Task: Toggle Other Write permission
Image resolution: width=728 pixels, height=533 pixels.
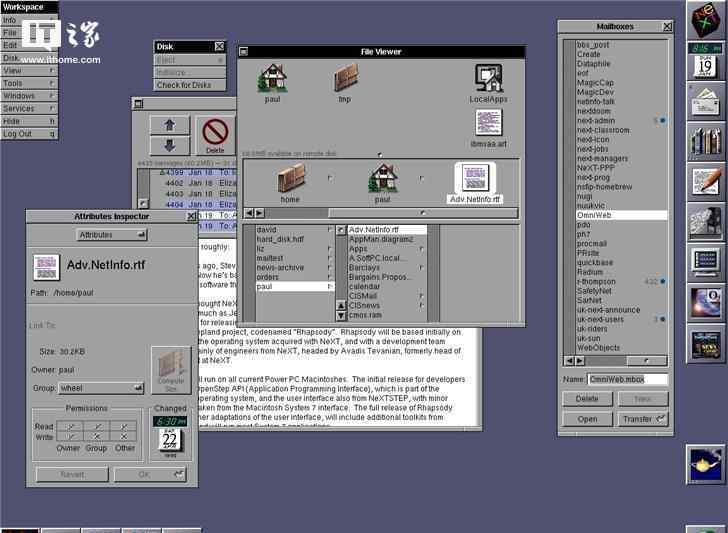Action: click(124, 436)
